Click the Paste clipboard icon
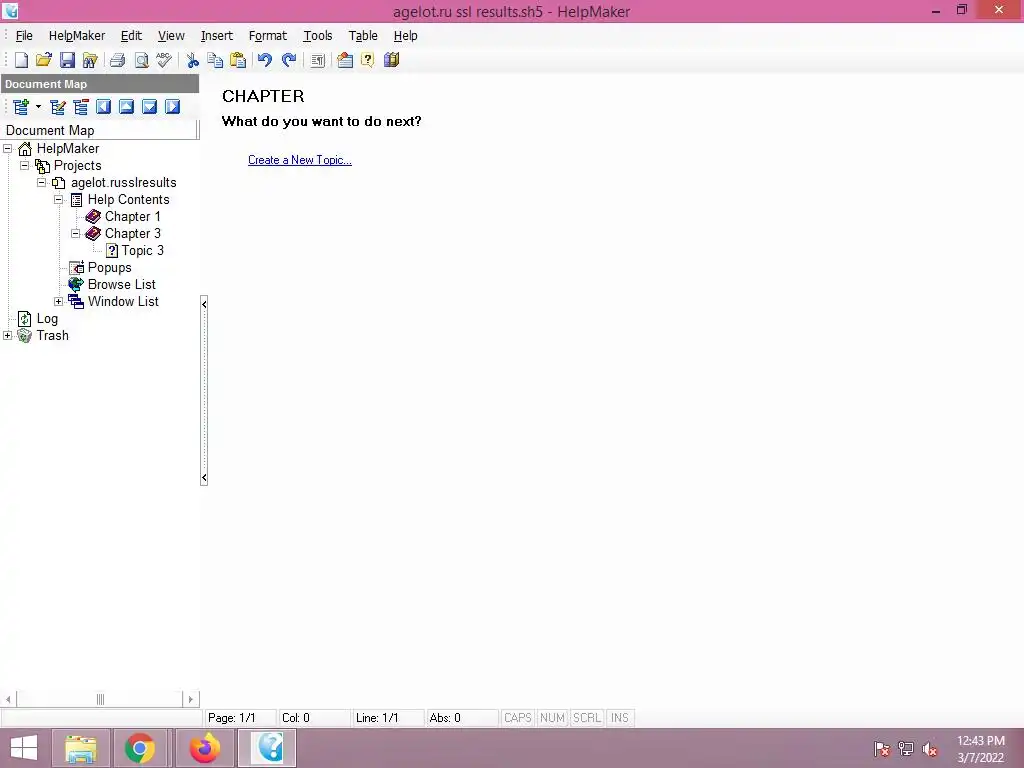 238,60
